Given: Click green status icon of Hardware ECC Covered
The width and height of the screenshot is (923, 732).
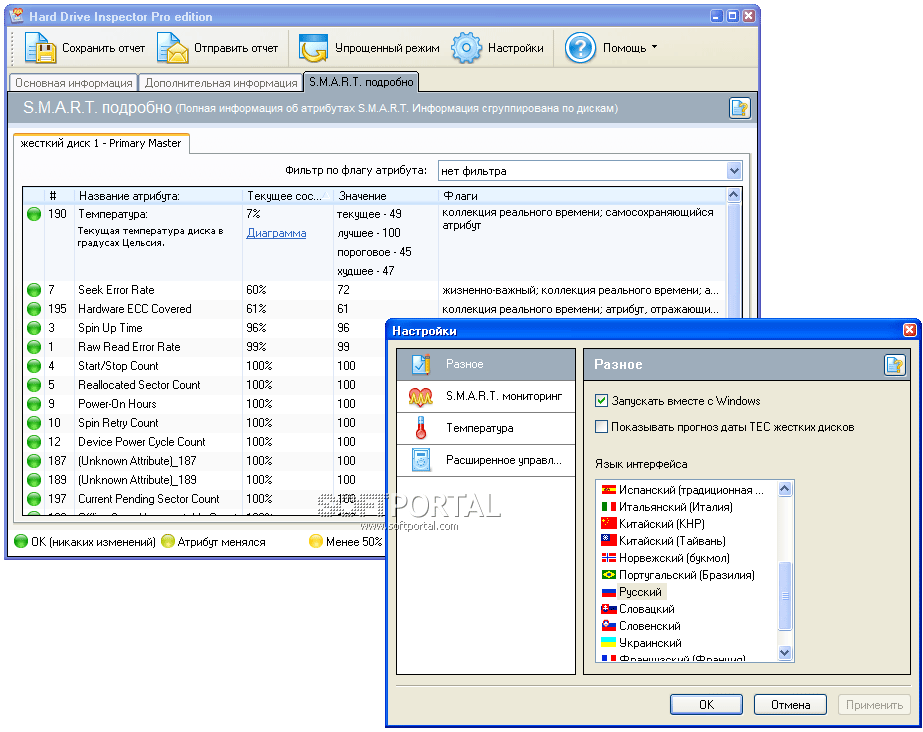Looking at the screenshot, I should [34, 309].
